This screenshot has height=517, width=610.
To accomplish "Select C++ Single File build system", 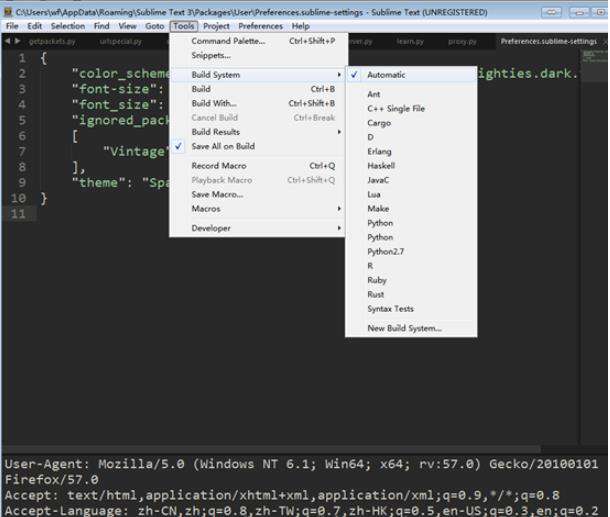I will pyautogui.click(x=411, y=109).
